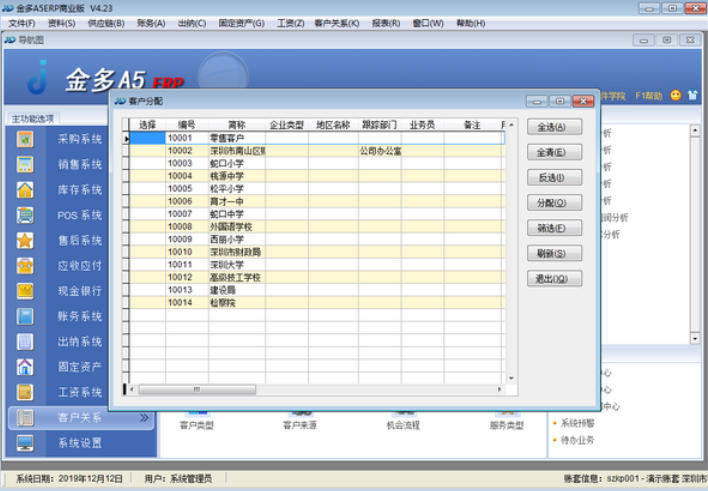The image size is (708, 491).
Task: Click the F1帮助 link in banner
Action: click(649, 96)
